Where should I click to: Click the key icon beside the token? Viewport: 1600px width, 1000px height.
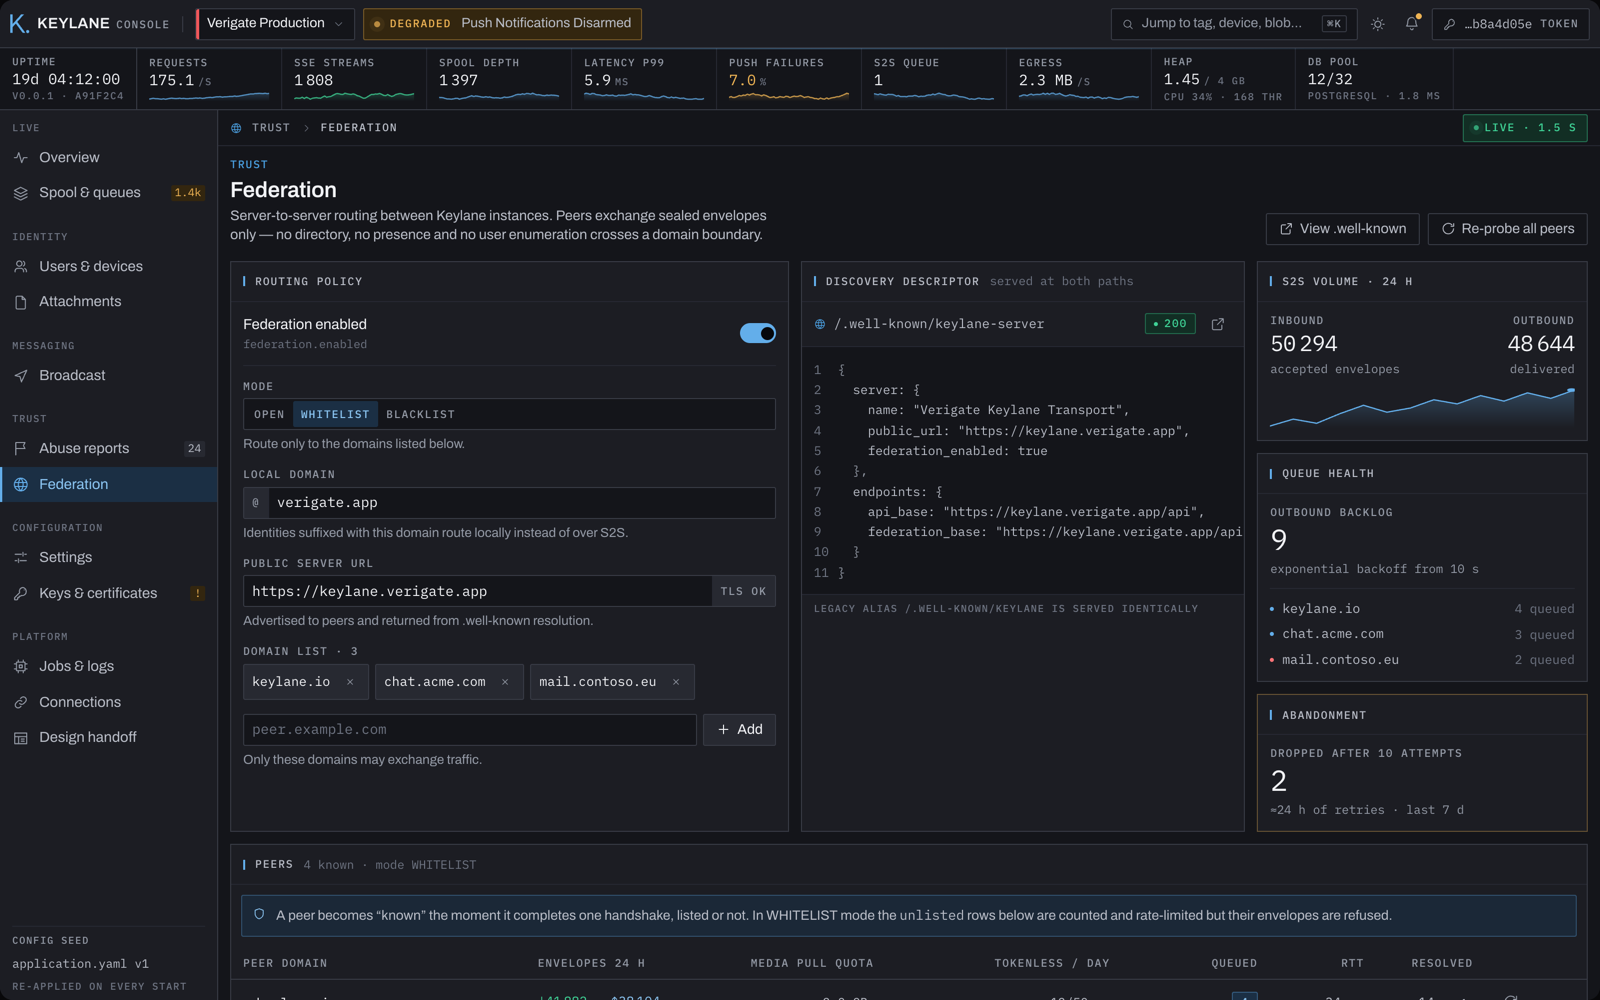(x=1449, y=24)
